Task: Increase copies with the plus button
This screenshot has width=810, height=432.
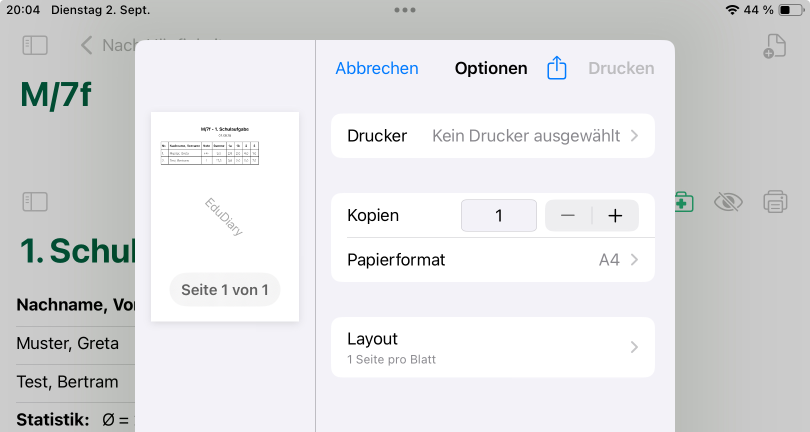Action: pos(615,216)
